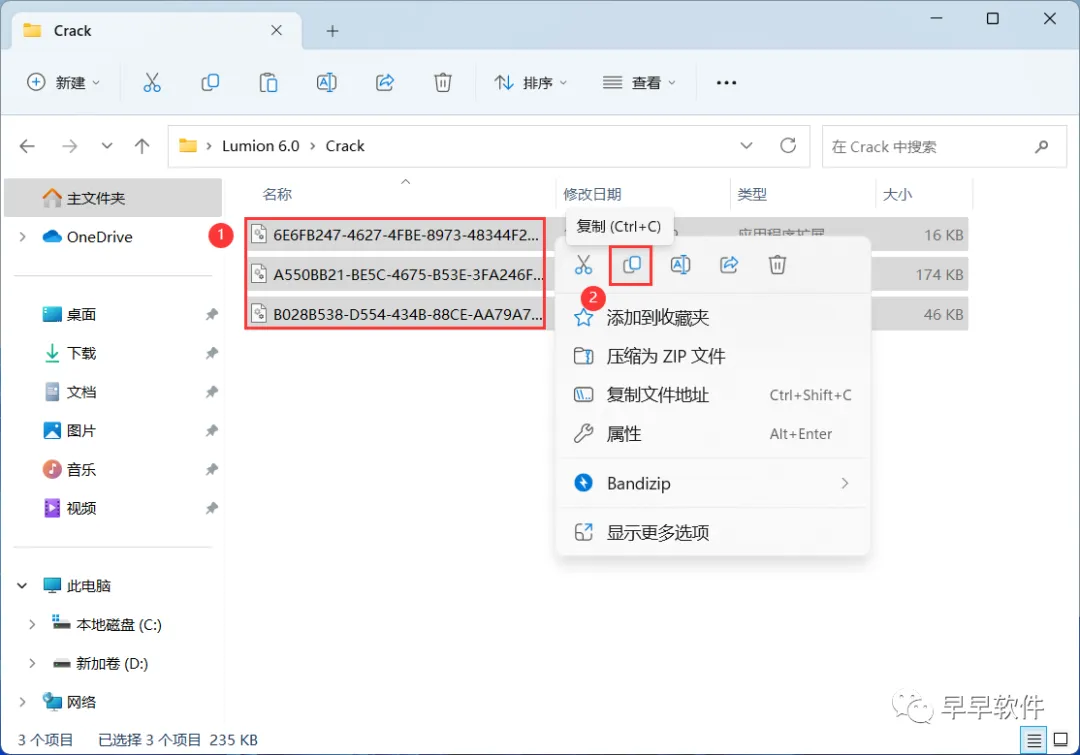
Task: Expand 本地磁盘 (C:) node
Action: pos(32,625)
